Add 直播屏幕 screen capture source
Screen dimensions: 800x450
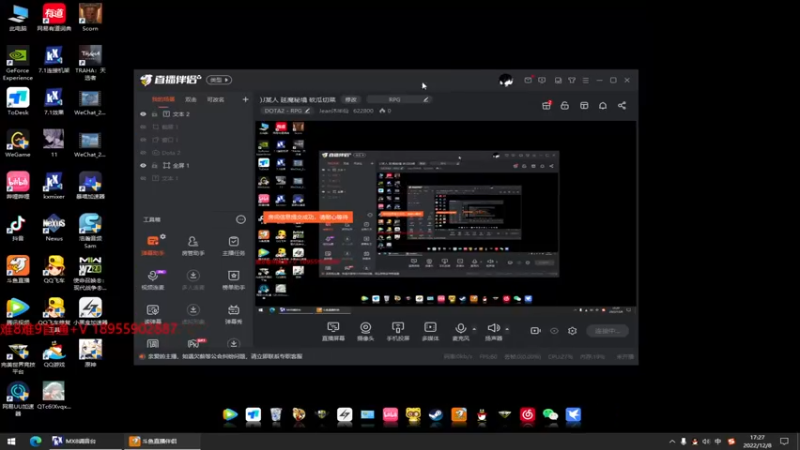click(333, 331)
